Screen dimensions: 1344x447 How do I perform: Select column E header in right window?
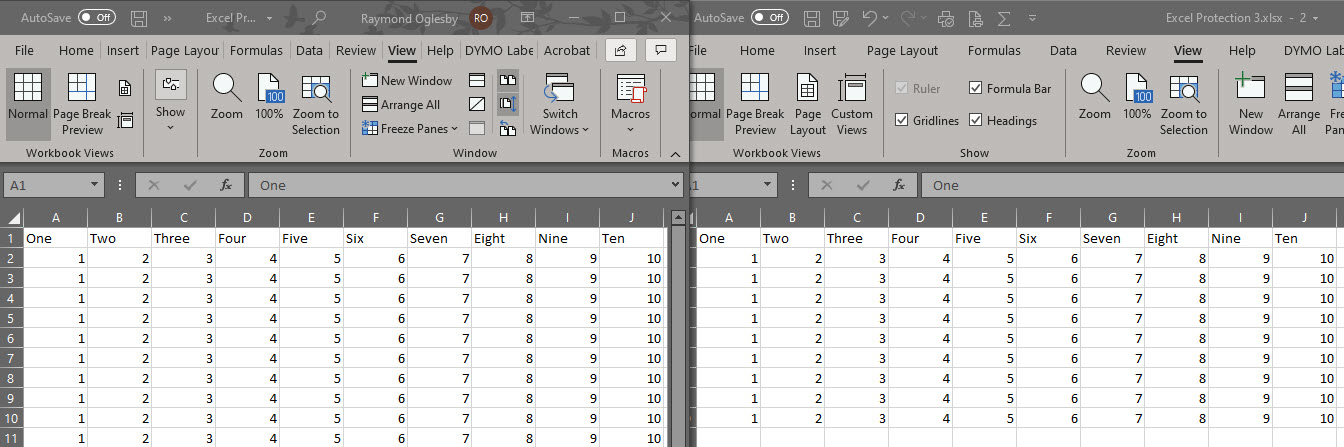985,217
